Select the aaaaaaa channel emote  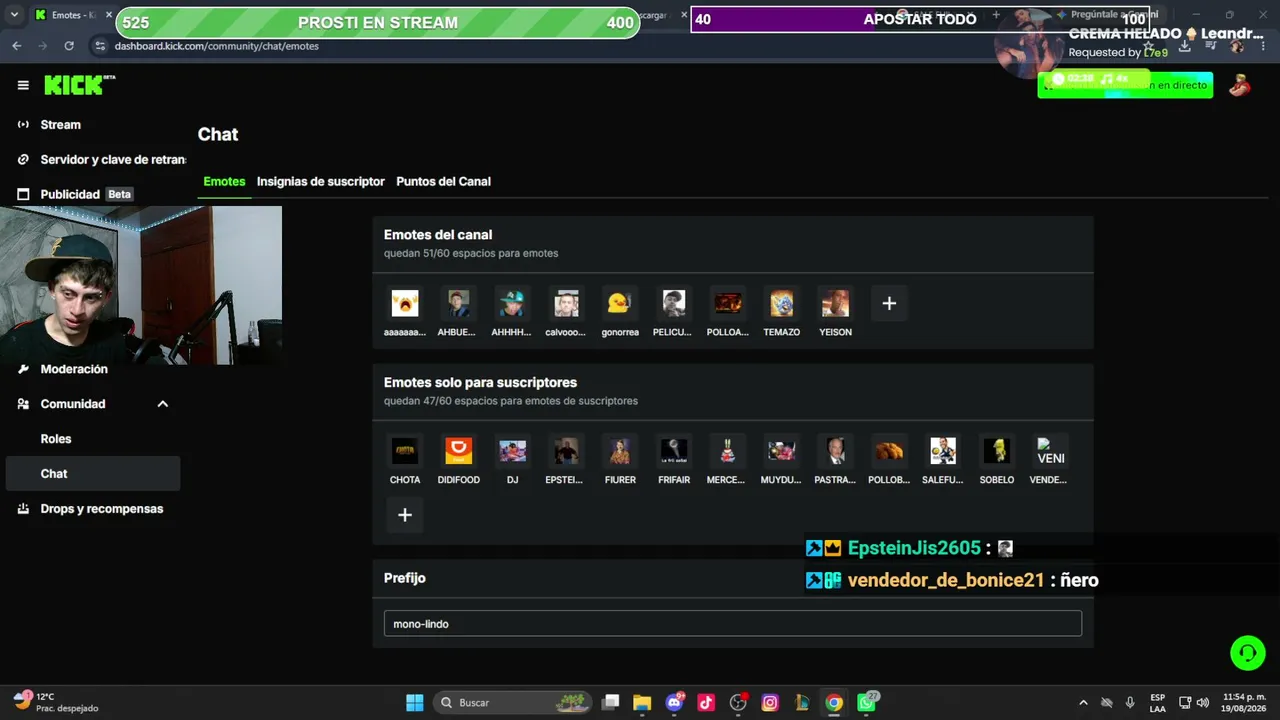pos(405,303)
